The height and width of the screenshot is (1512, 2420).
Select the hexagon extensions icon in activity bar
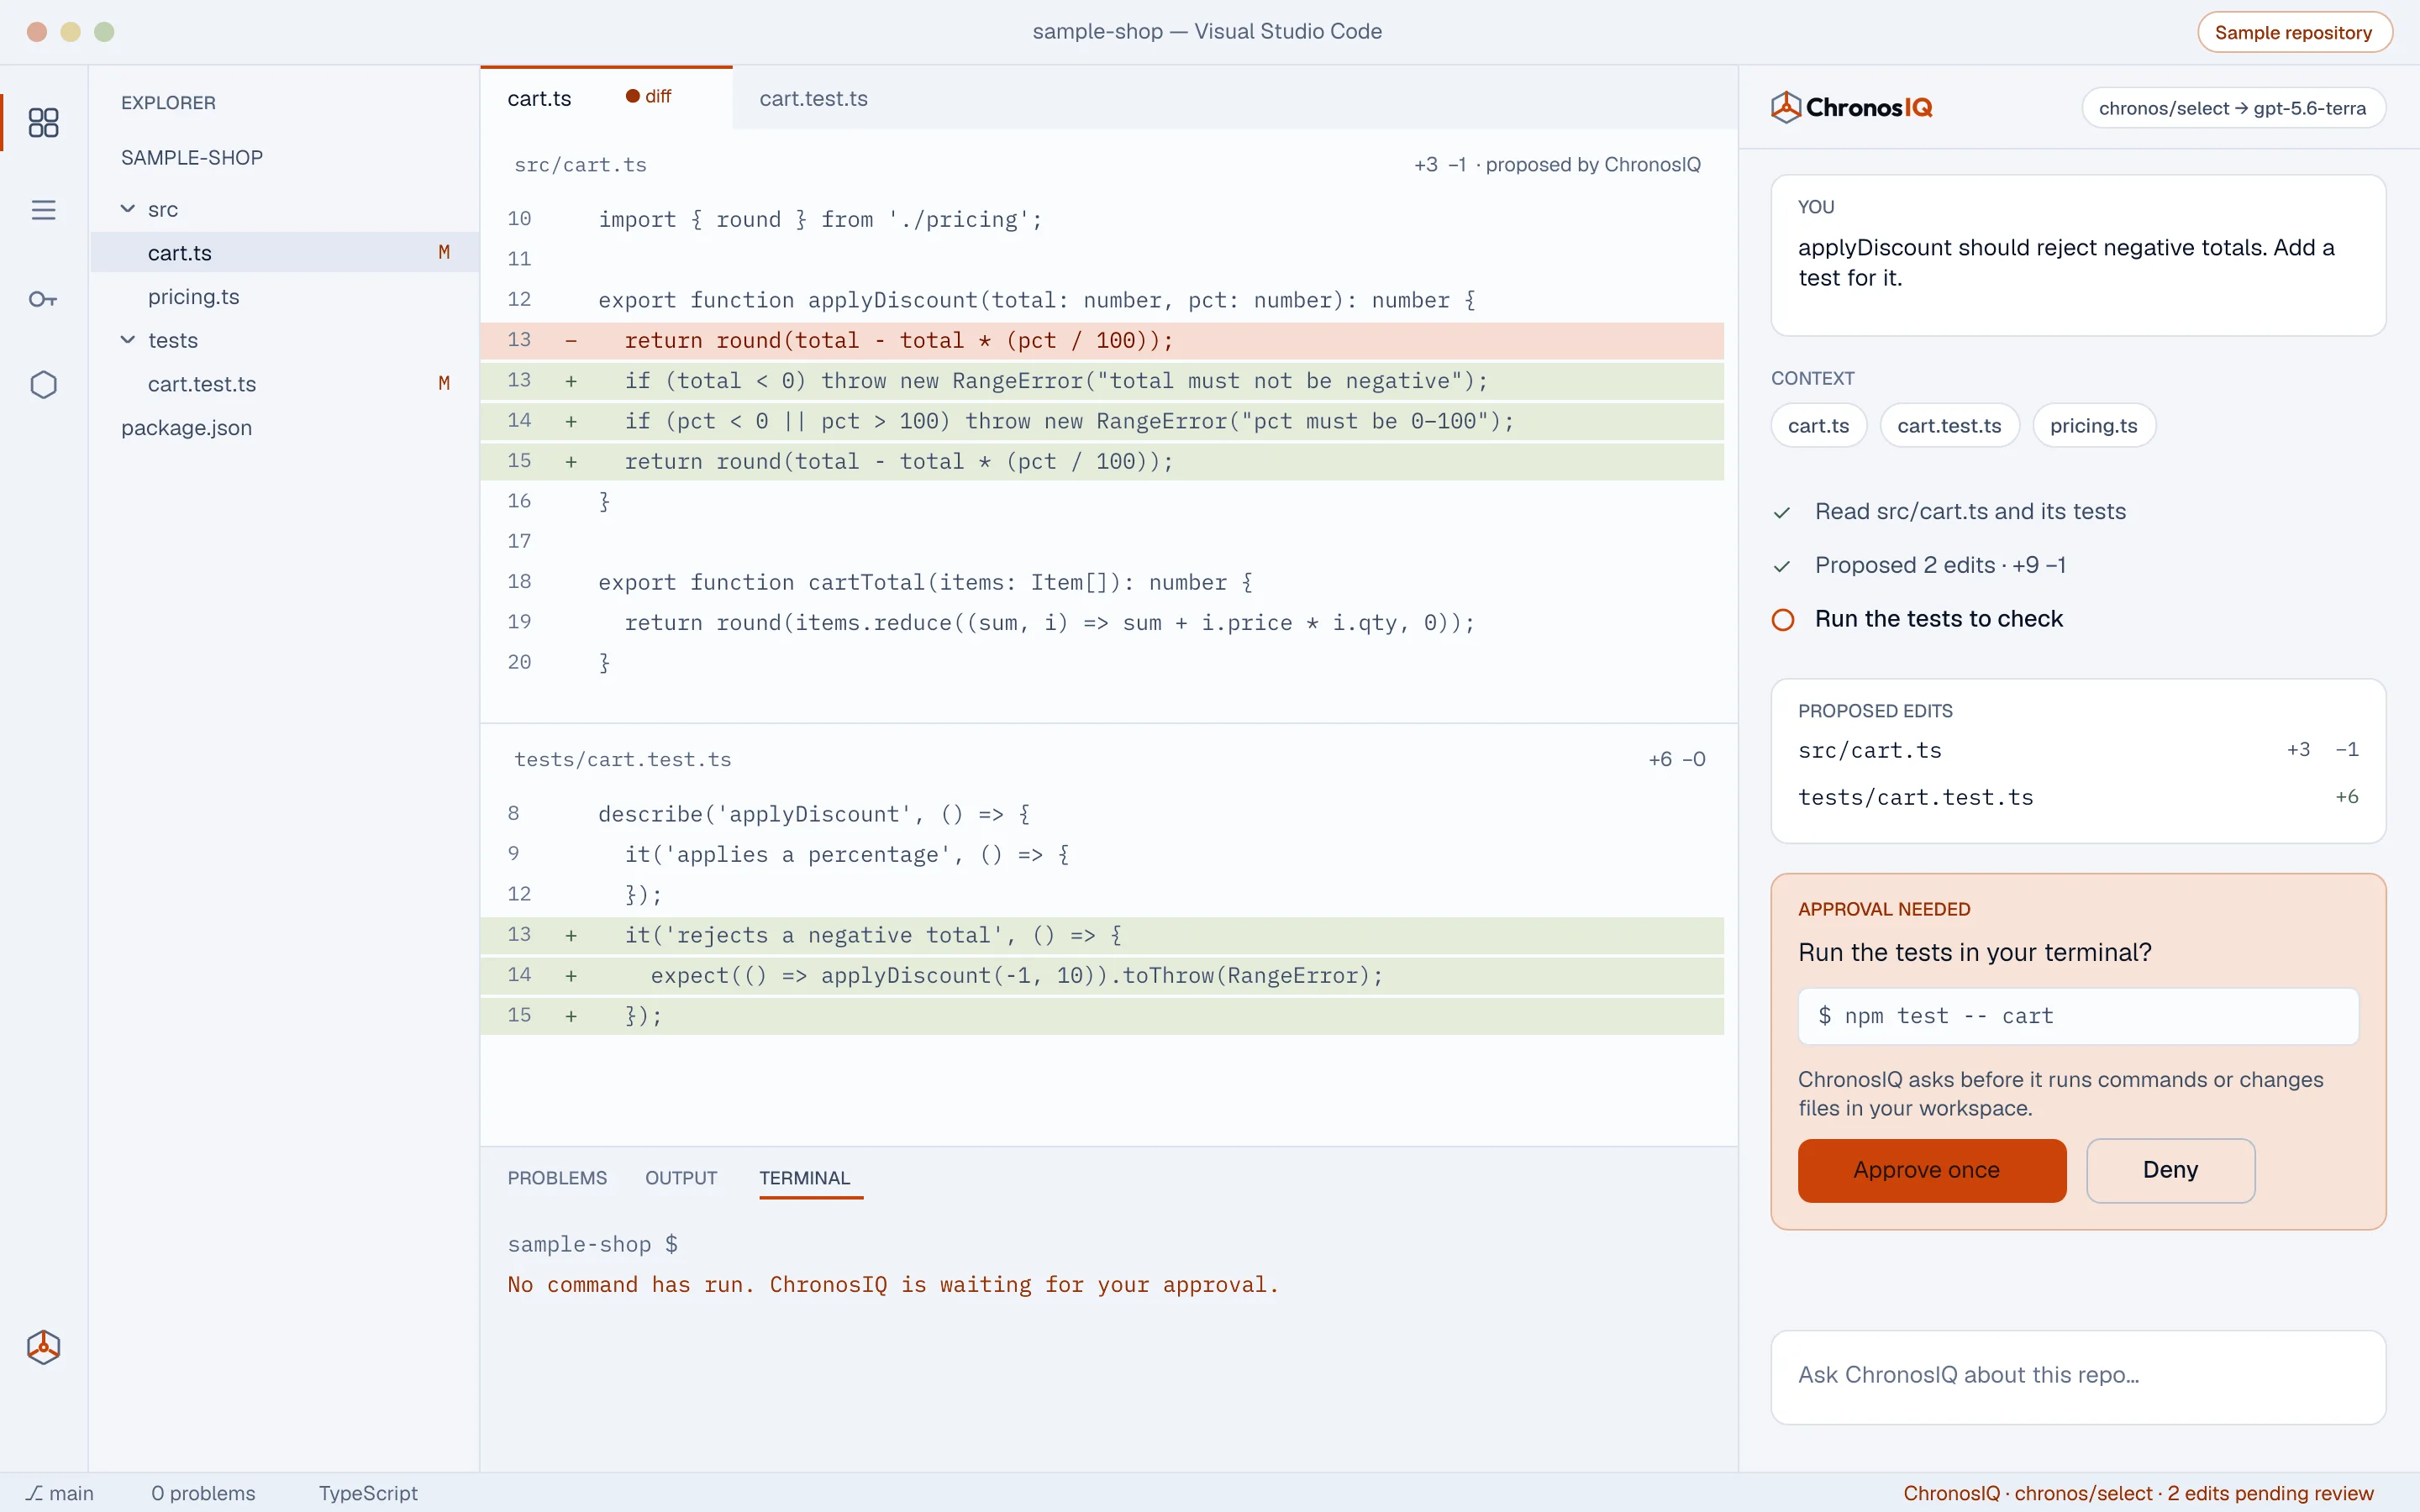coord(43,385)
